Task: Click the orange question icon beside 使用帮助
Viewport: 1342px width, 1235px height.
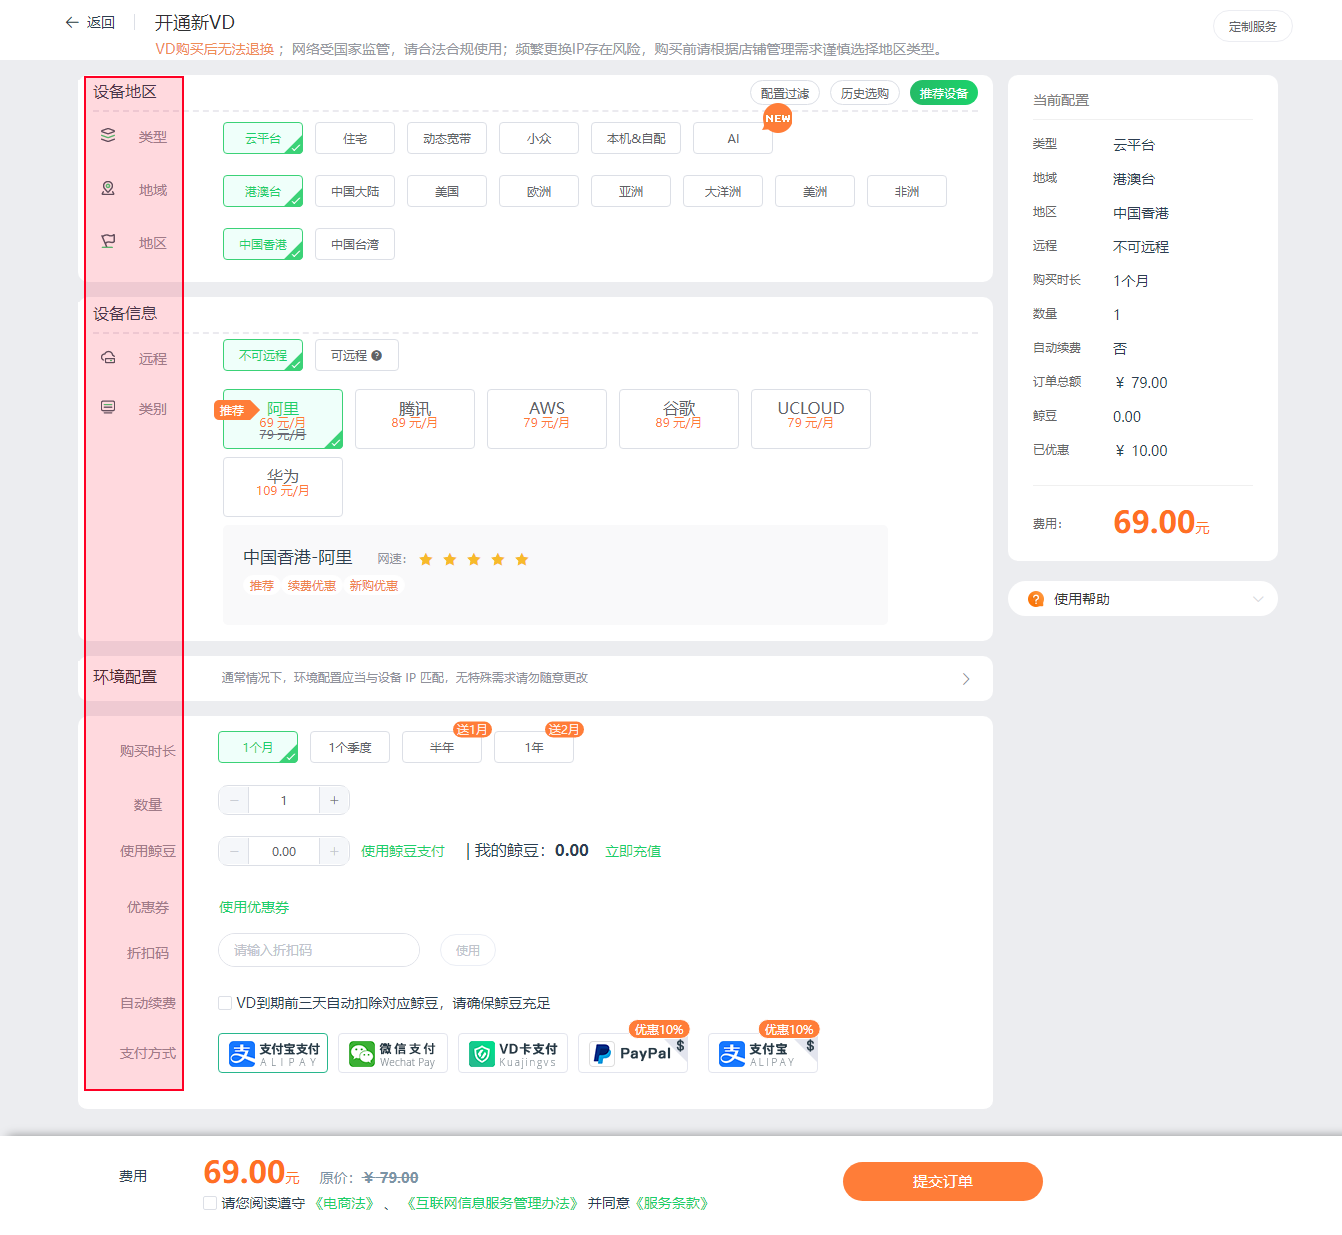Action: [x=1036, y=599]
